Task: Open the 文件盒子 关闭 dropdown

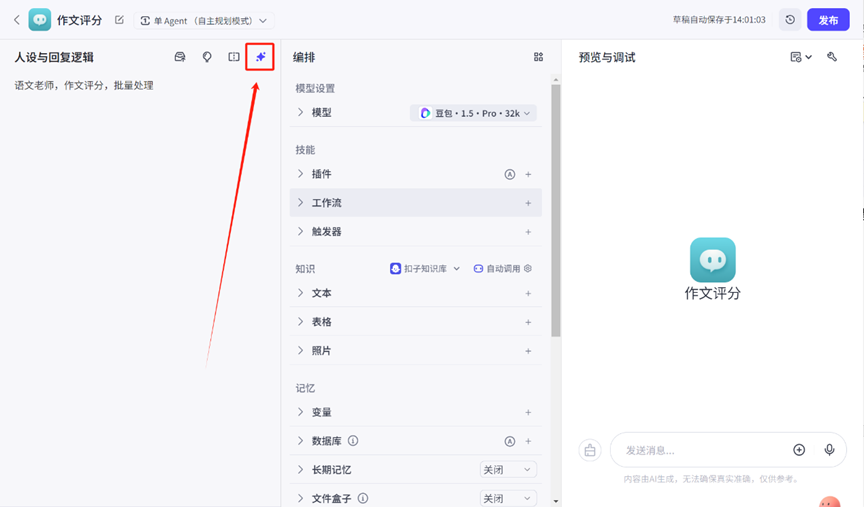Action: (x=507, y=498)
